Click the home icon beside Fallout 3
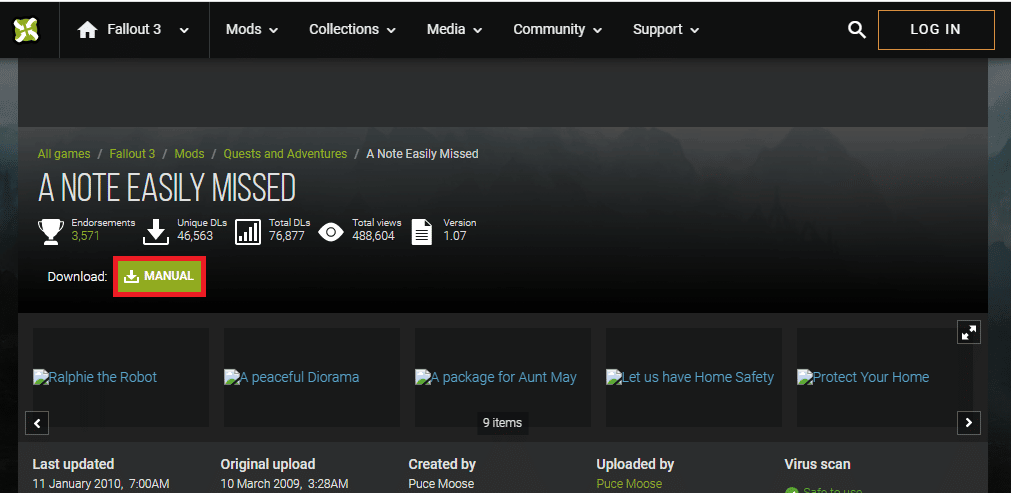The width and height of the screenshot is (1011, 493). (87, 30)
